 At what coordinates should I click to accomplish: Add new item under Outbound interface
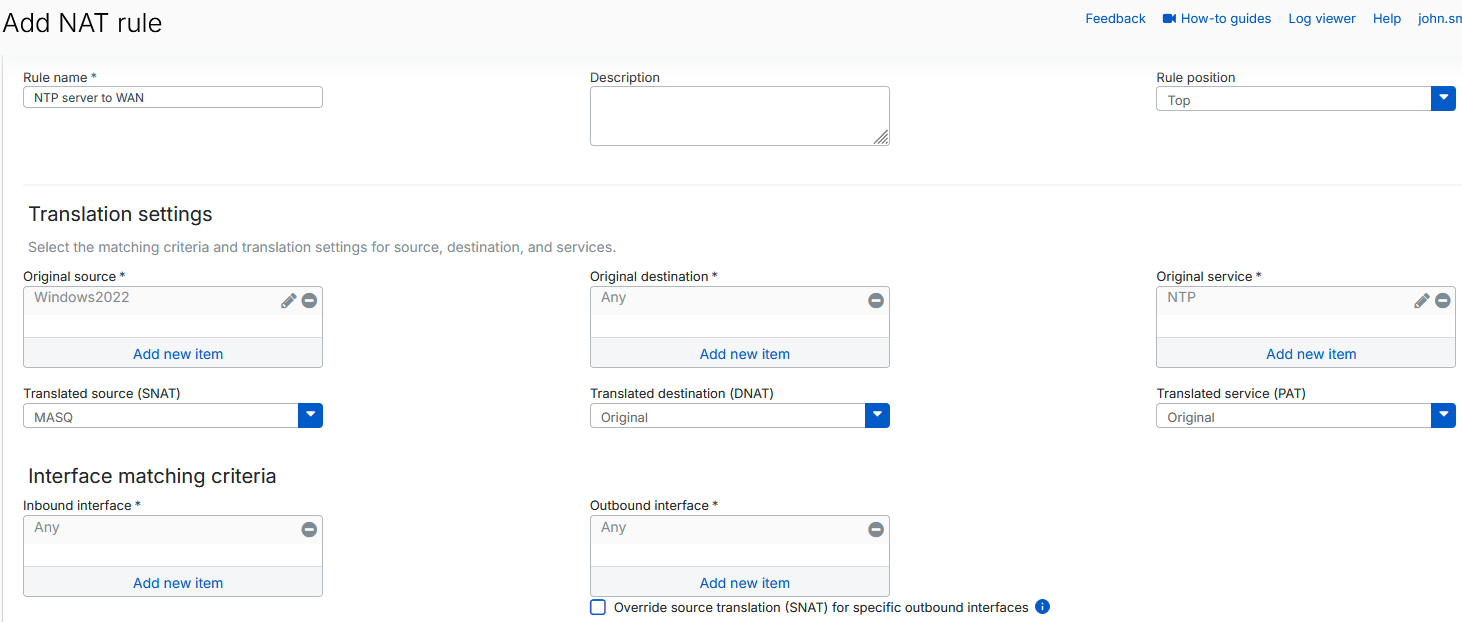tap(744, 582)
